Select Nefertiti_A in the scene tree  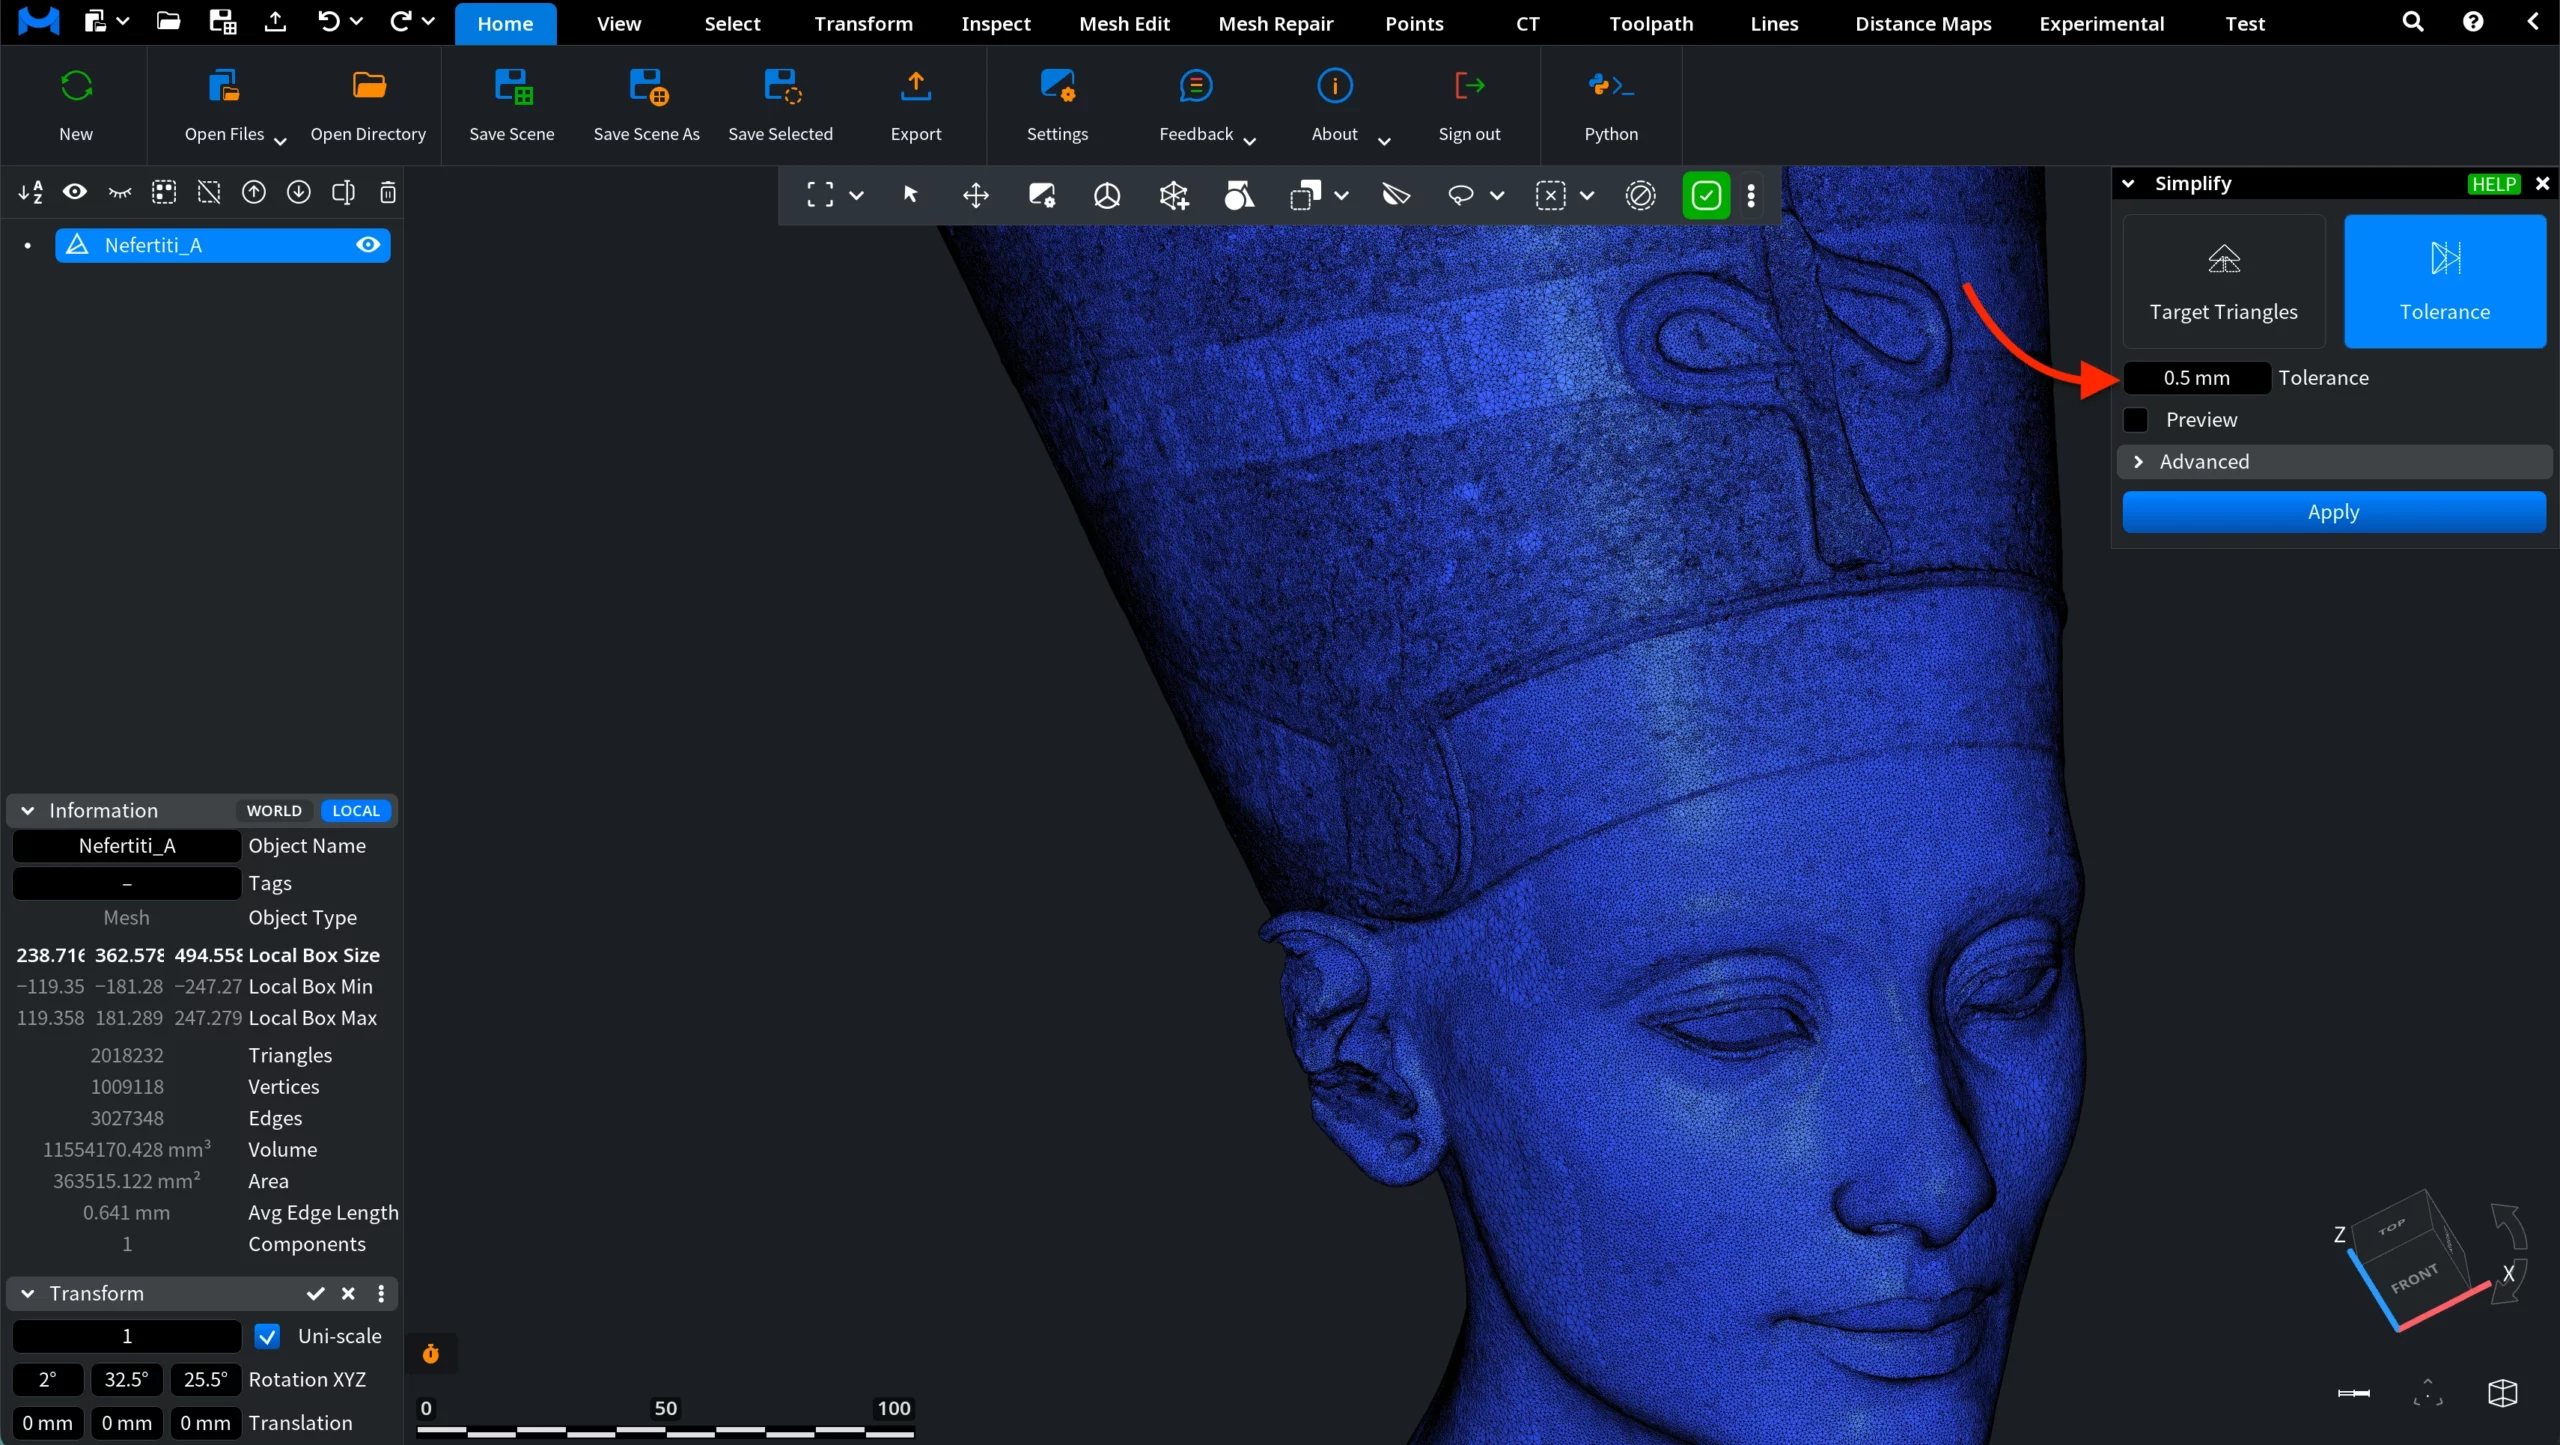222,245
